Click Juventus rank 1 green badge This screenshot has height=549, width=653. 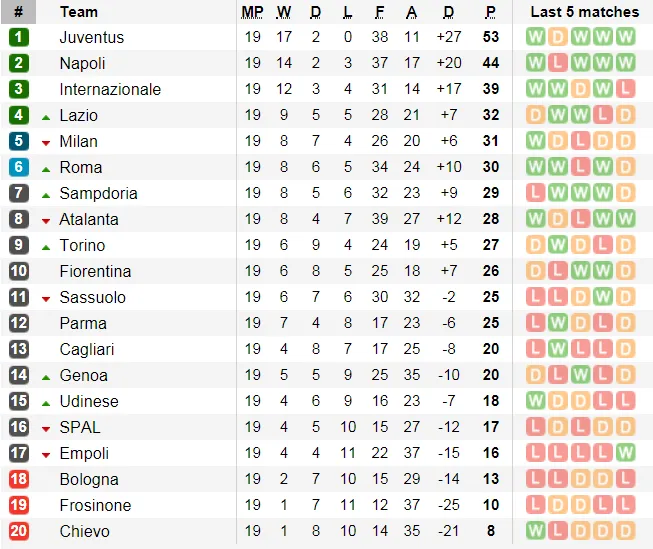point(18,37)
